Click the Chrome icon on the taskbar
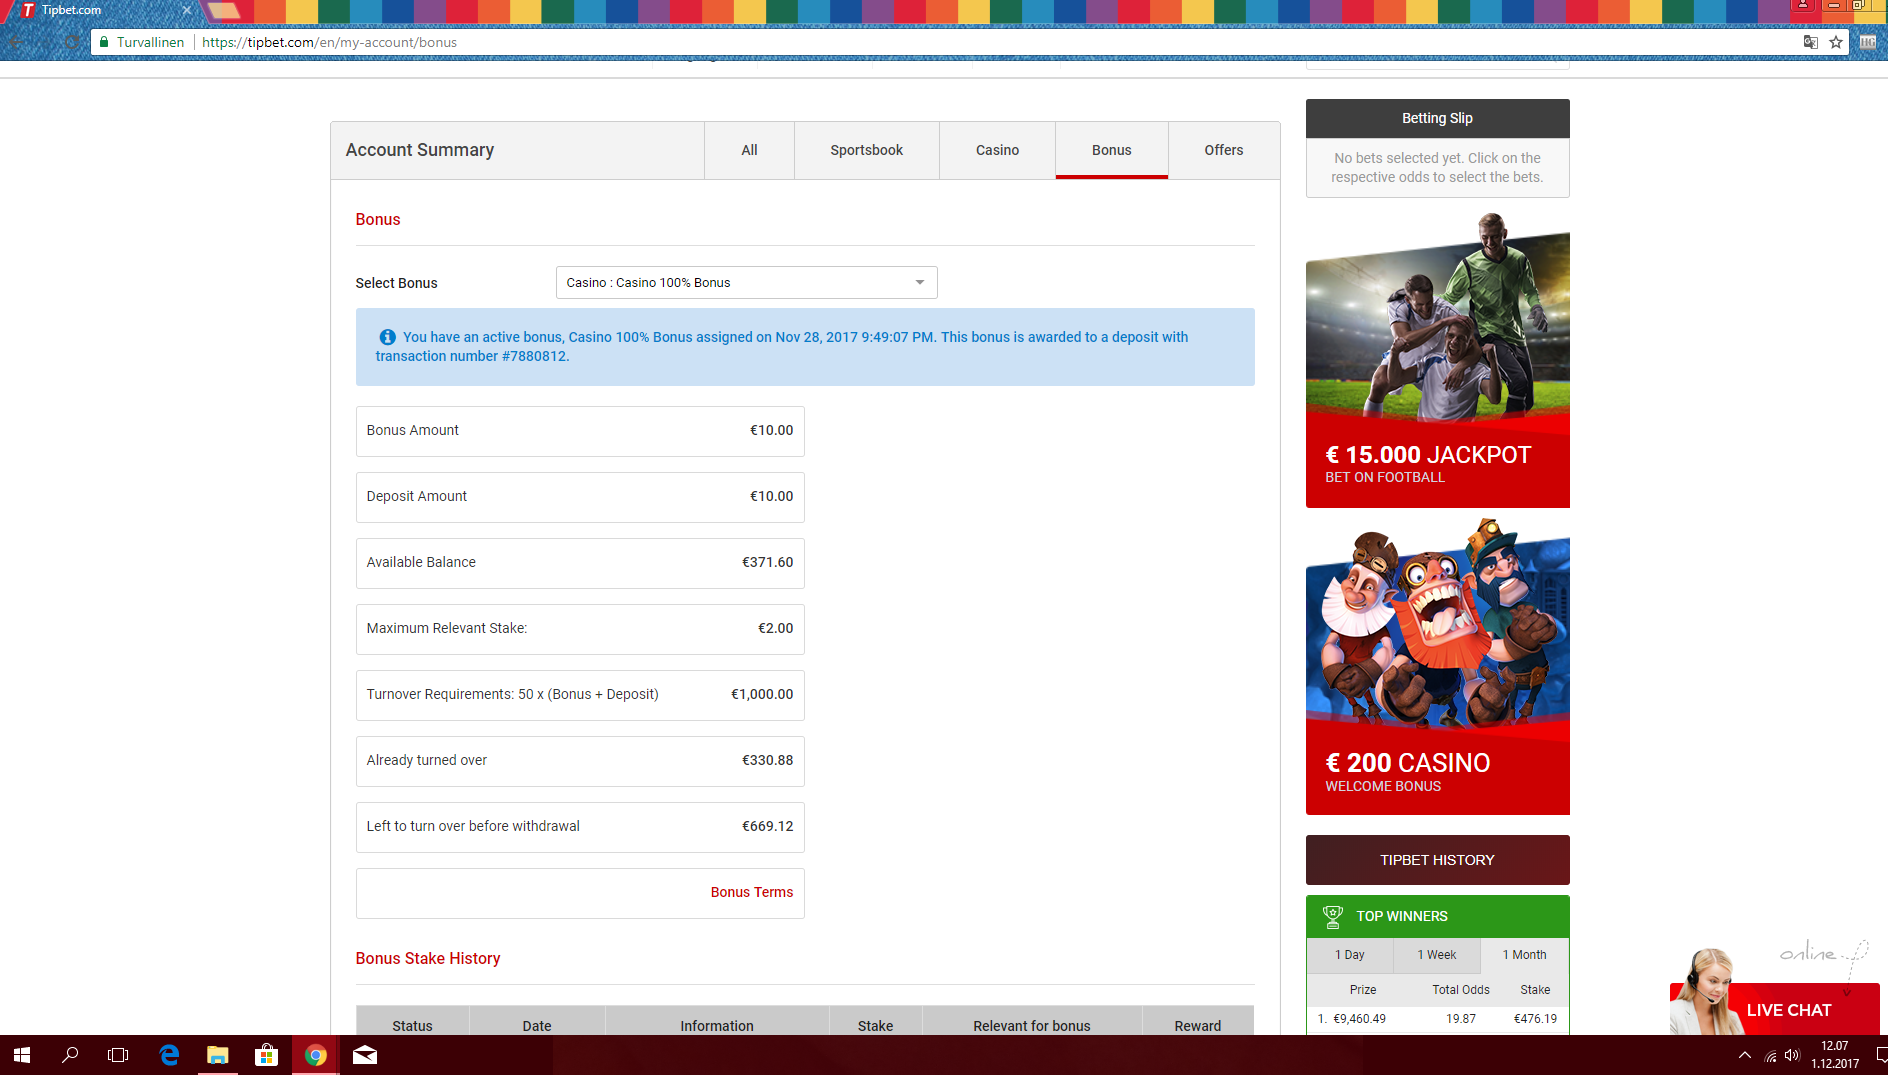This screenshot has width=1888, height=1075. point(315,1055)
